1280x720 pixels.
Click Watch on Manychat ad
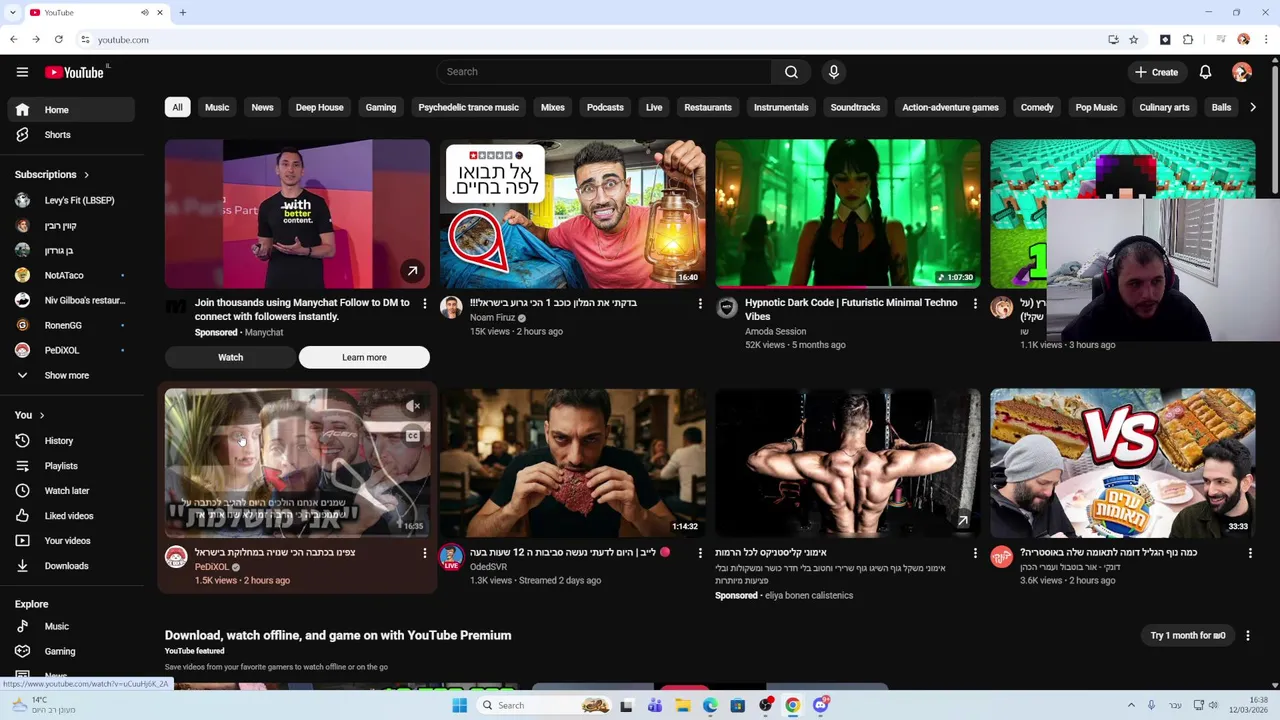[230, 357]
